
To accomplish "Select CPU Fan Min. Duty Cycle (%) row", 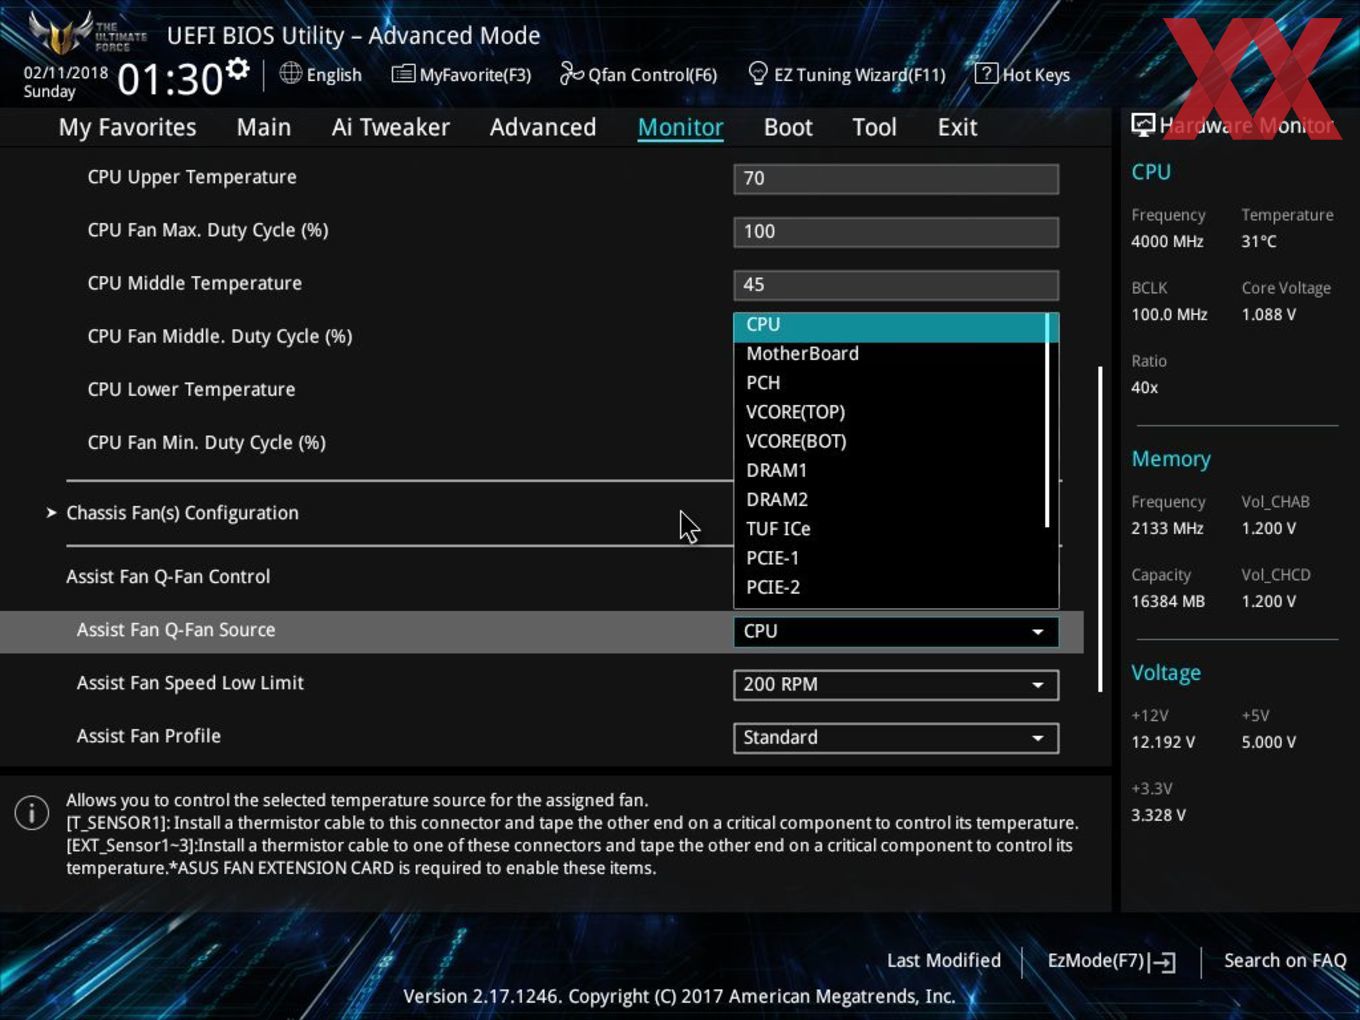I will [206, 442].
